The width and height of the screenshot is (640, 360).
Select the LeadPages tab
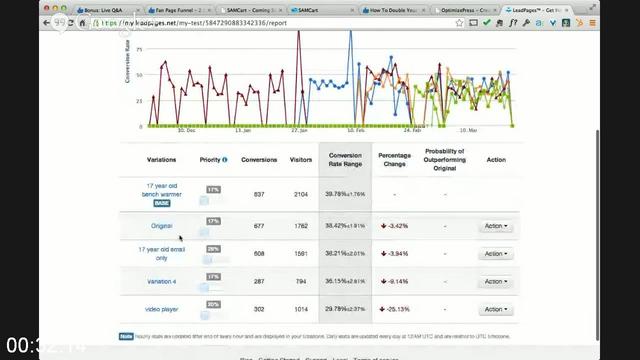(x=536, y=10)
